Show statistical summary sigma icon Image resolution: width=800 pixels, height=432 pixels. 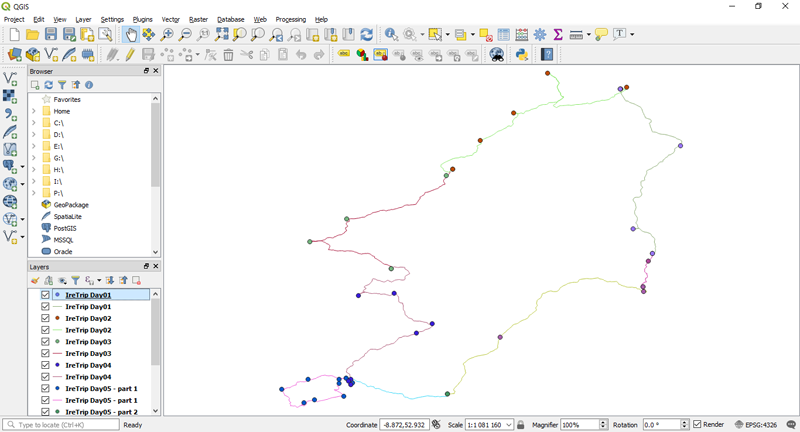pos(558,34)
